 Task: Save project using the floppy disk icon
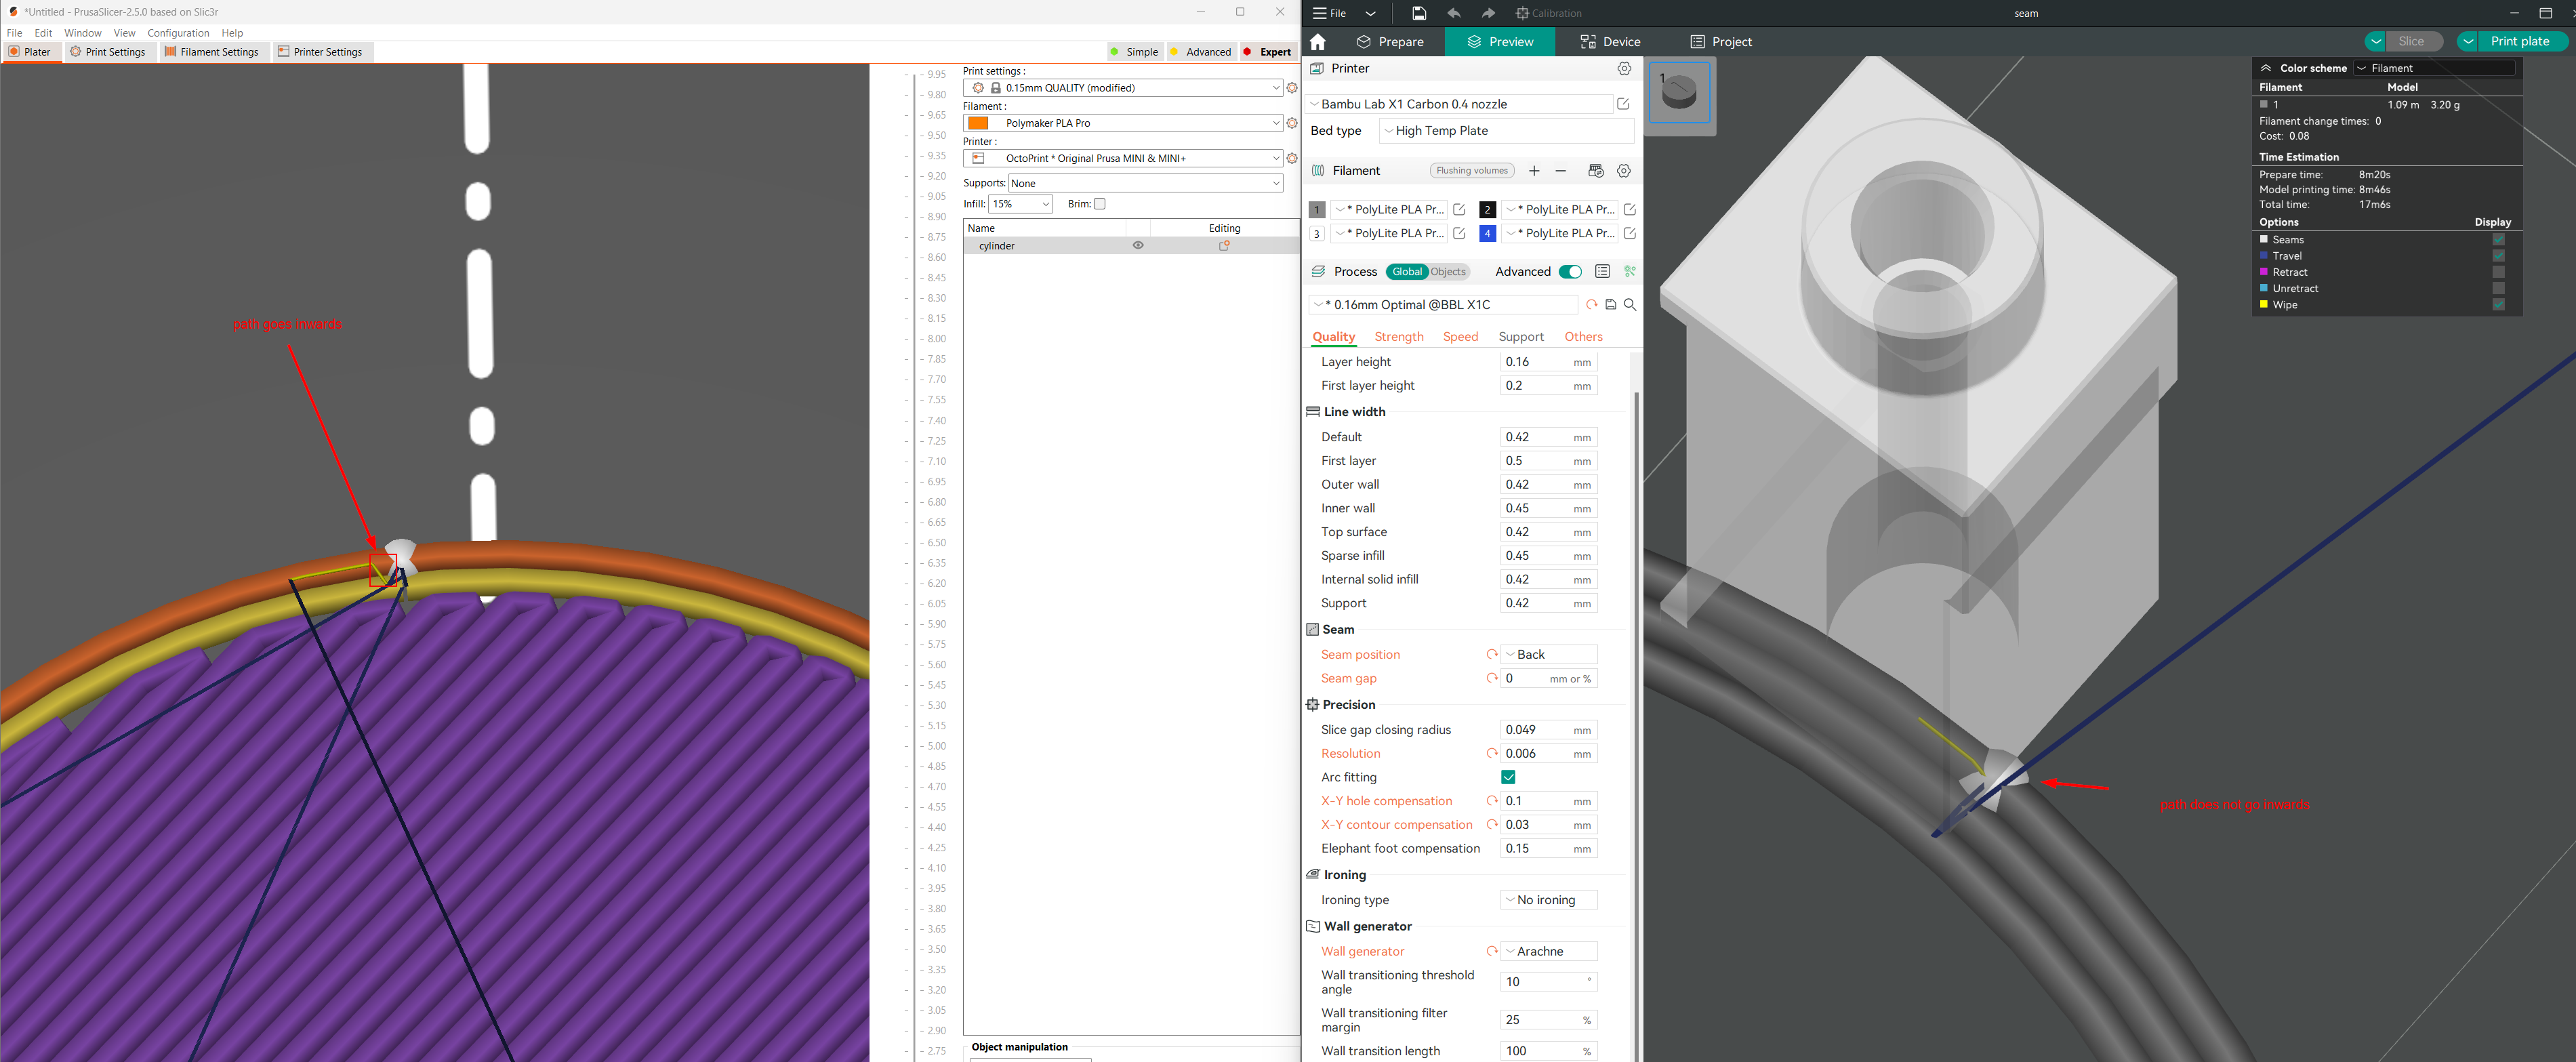[x=1419, y=13]
